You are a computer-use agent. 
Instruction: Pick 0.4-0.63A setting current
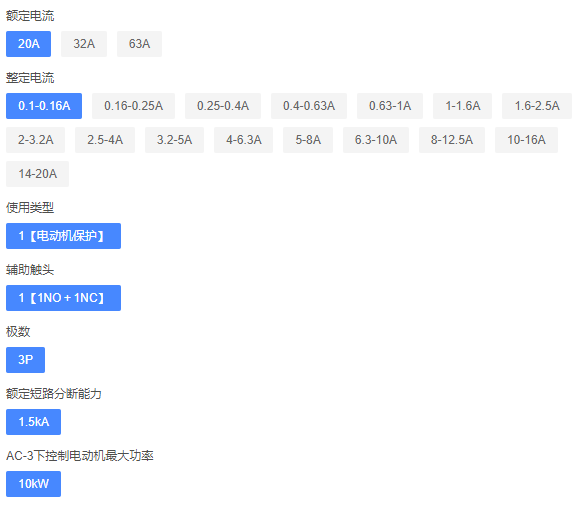coord(309,106)
